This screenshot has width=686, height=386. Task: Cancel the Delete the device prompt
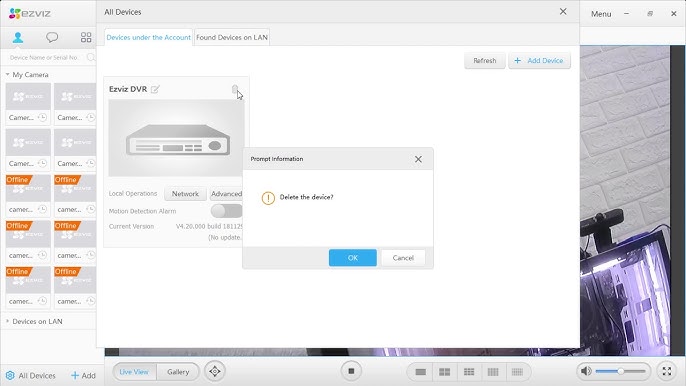click(x=403, y=258)
